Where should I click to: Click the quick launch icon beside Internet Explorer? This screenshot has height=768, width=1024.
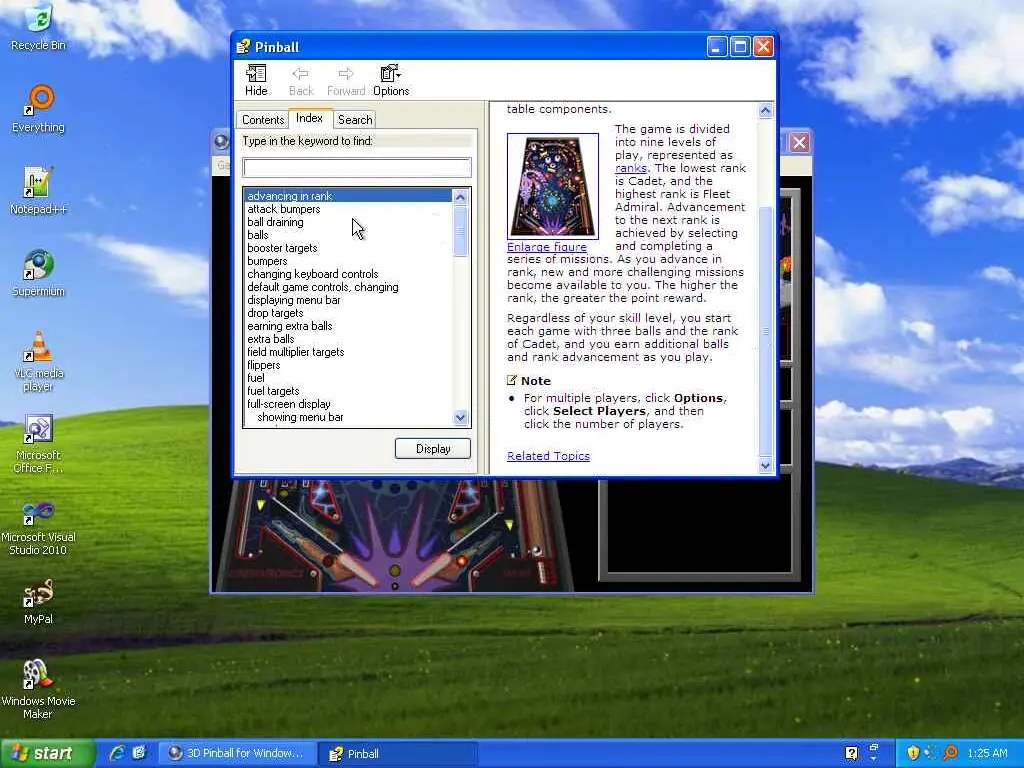pos(138,753)
